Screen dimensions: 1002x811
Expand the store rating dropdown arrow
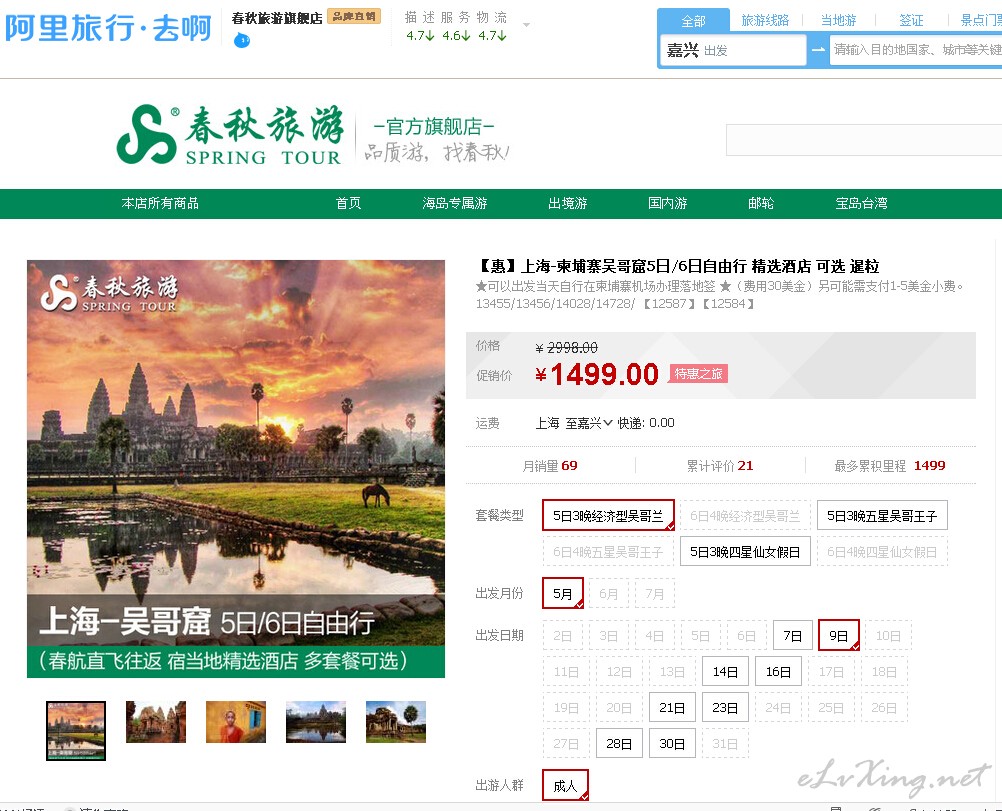[527, 25]
